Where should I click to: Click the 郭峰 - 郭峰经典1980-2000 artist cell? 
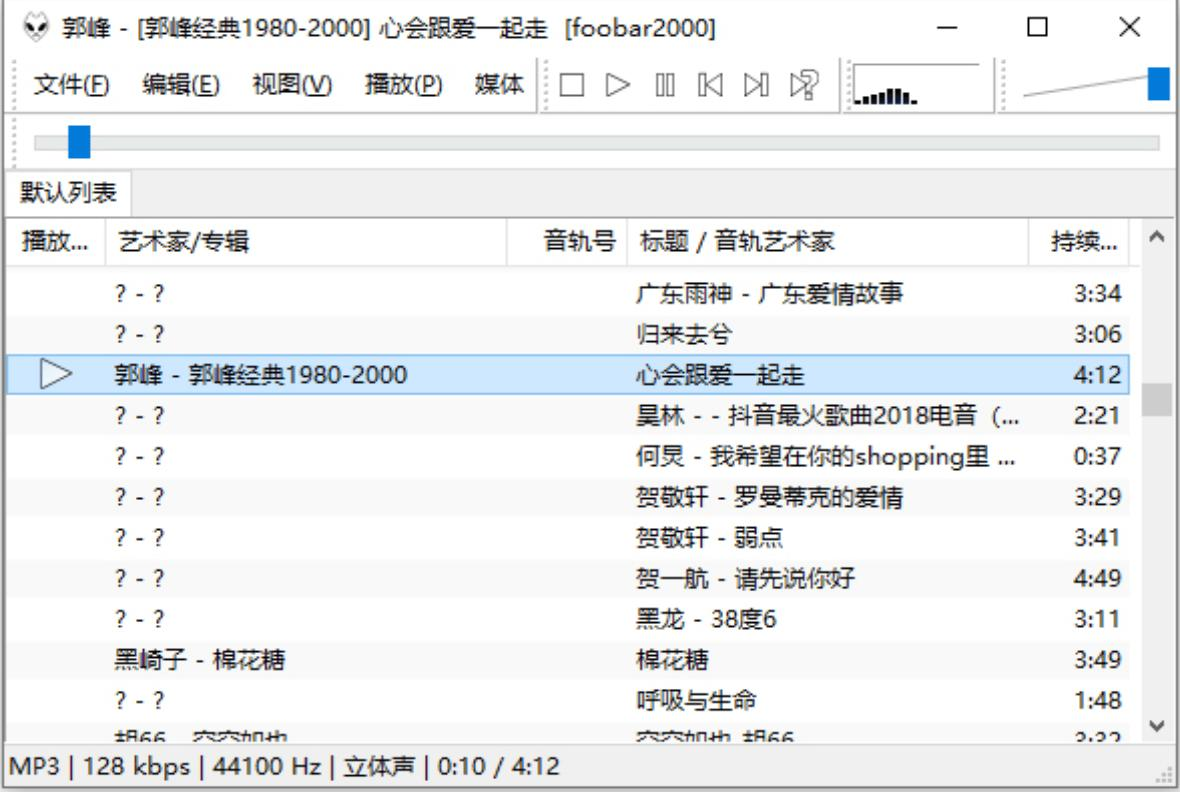pos(260,374)
